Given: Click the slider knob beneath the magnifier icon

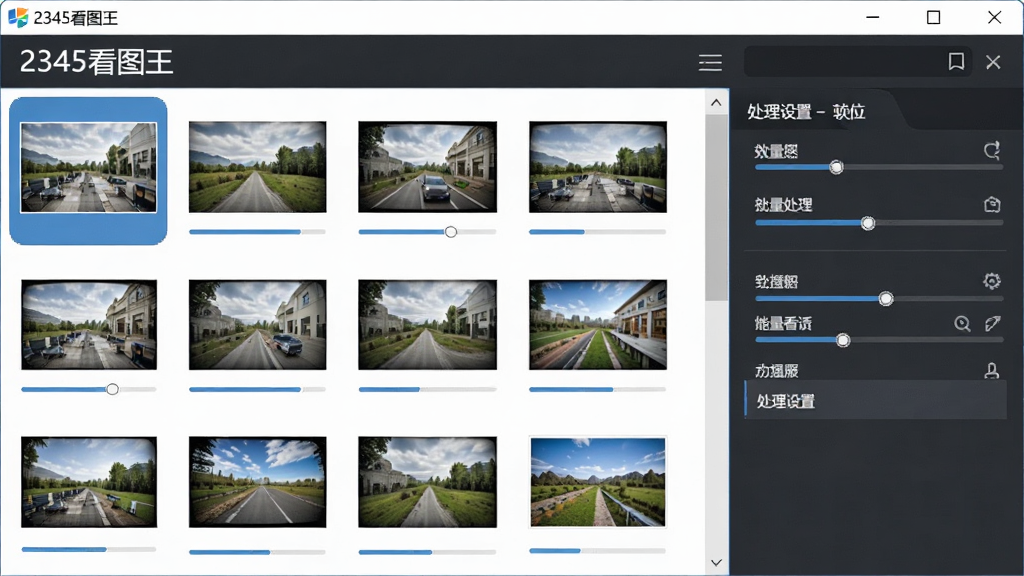Looking at the screenshot, I should coord(843,340).
